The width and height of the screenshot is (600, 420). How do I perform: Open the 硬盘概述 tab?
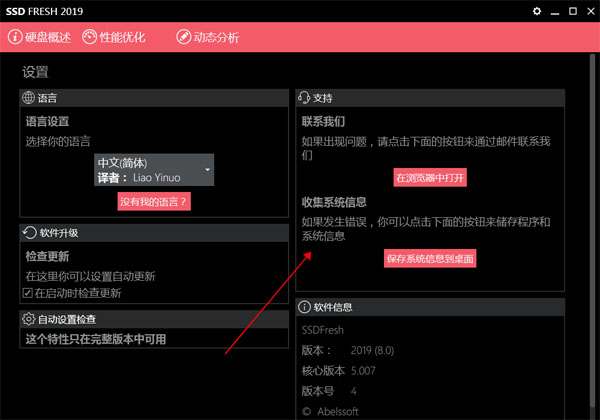tap(40, 37)
